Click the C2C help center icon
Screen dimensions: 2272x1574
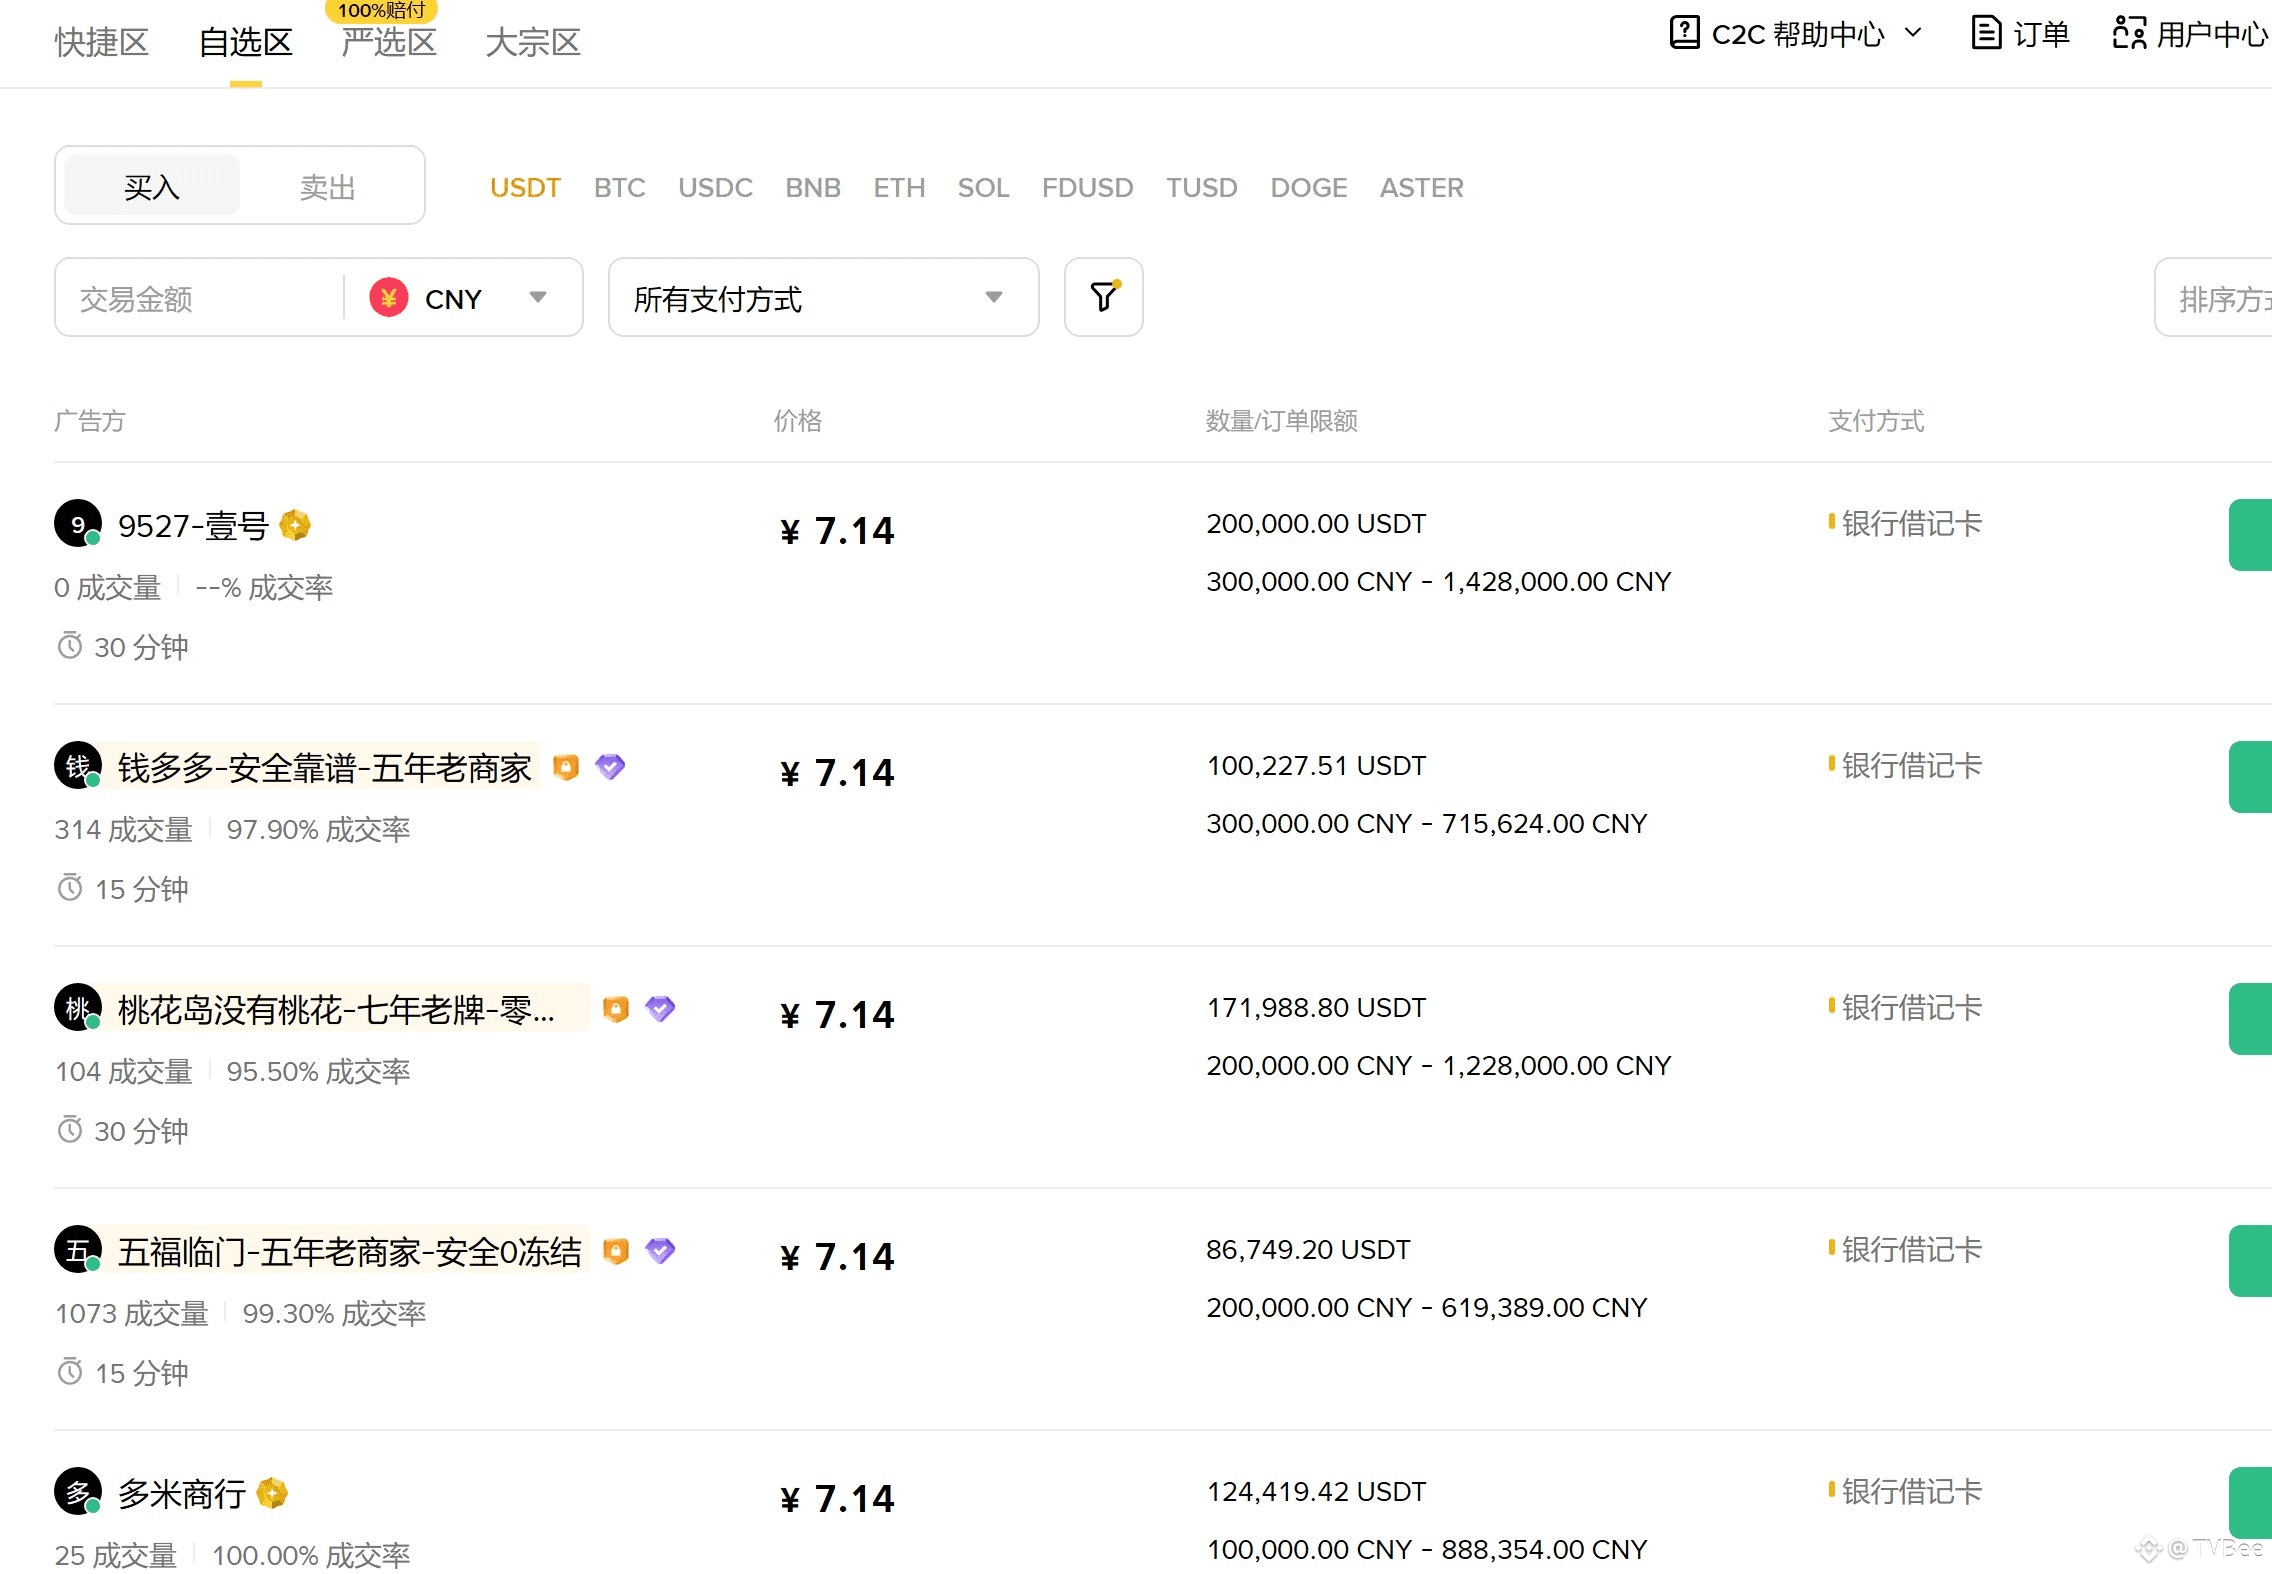pyautogui.click(x=1684, y=33)
